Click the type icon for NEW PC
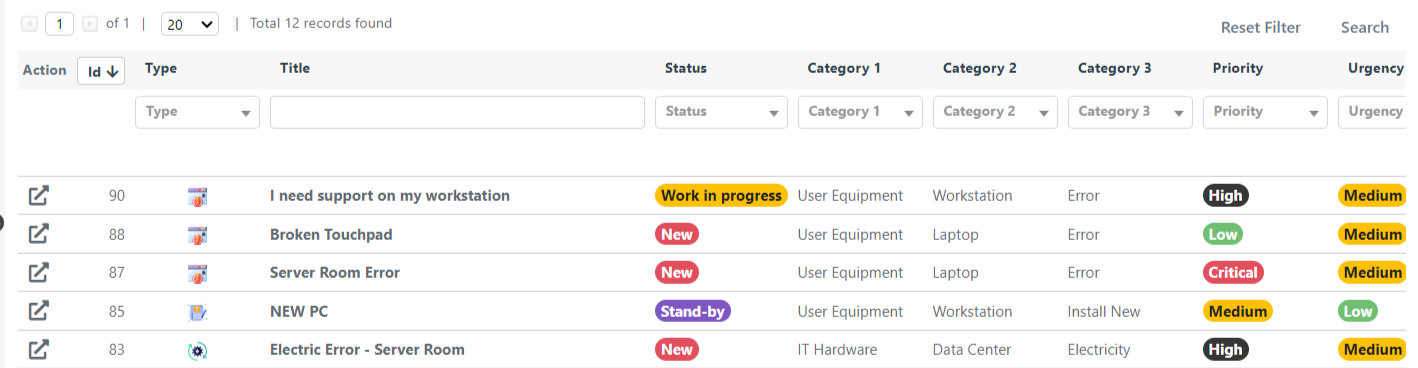 [x=198, y=312]
